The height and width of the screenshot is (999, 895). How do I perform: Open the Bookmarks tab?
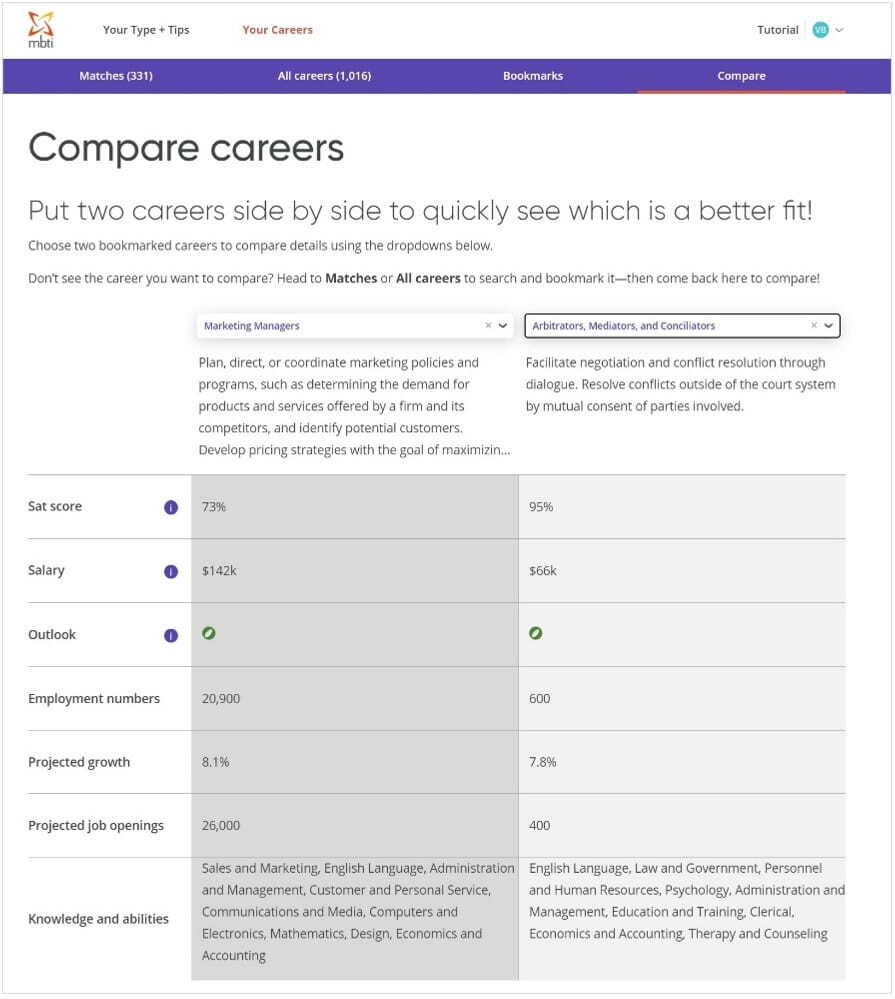pos(533,75)
